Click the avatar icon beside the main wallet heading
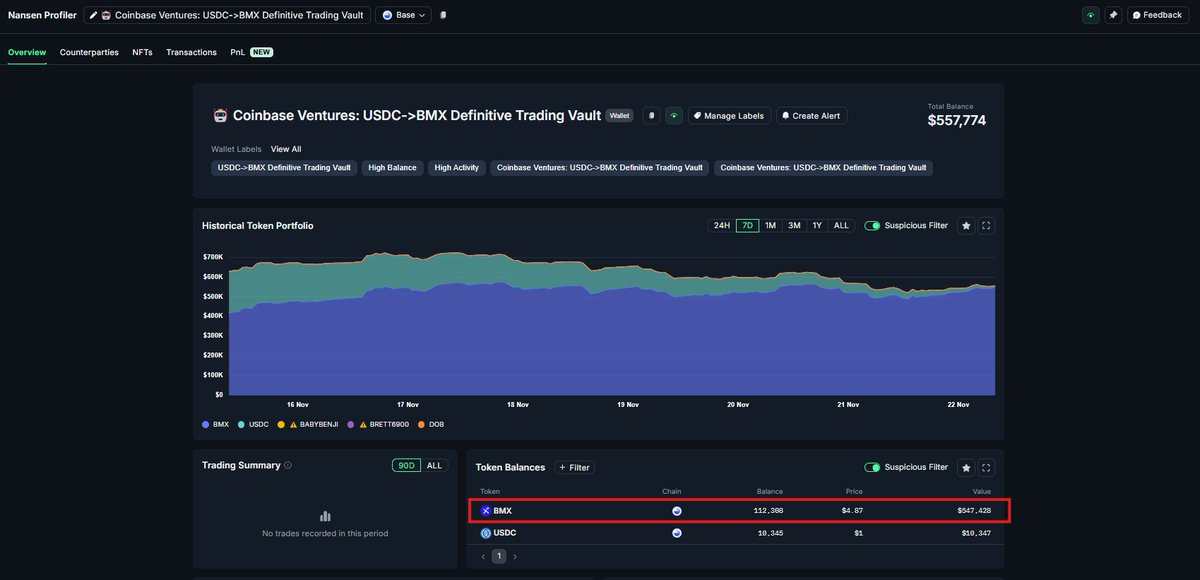This screenshot has width=1200, height=580. pyautogui.click(x=220, y=115)
